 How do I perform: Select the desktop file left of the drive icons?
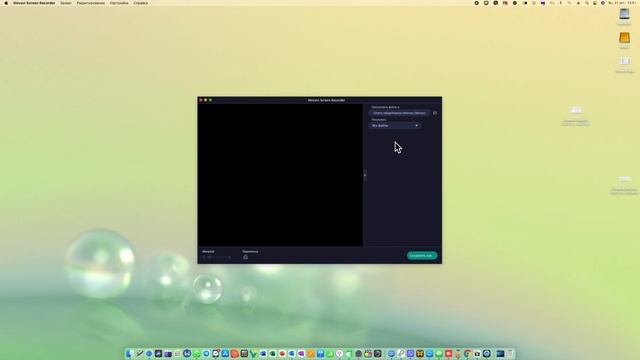tap(576, 111)
